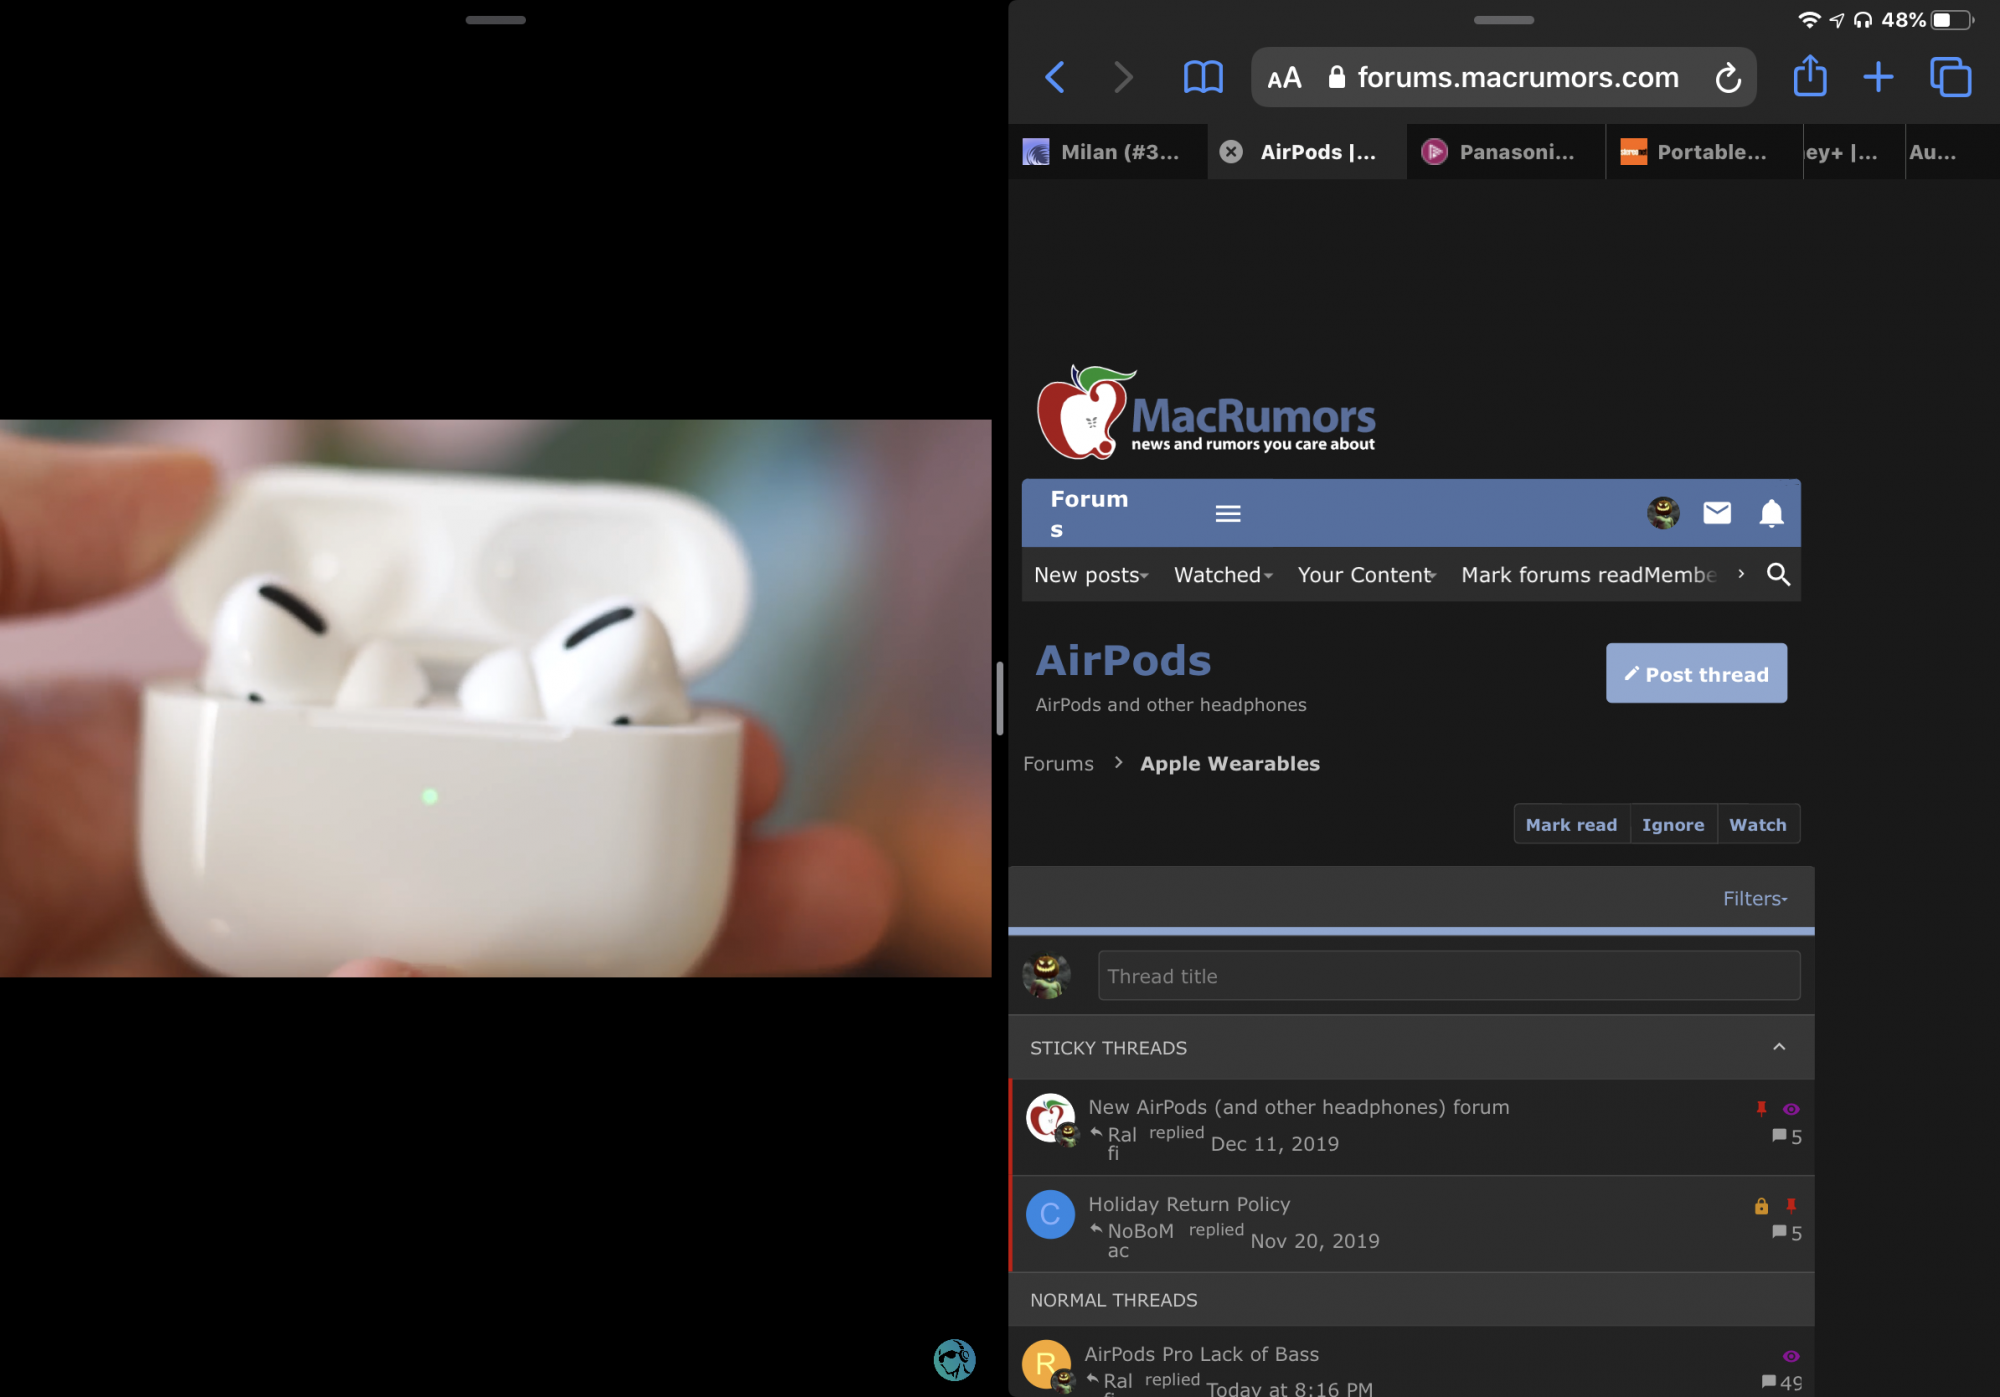Tap the left app's top grabber handle

point(495,20)
